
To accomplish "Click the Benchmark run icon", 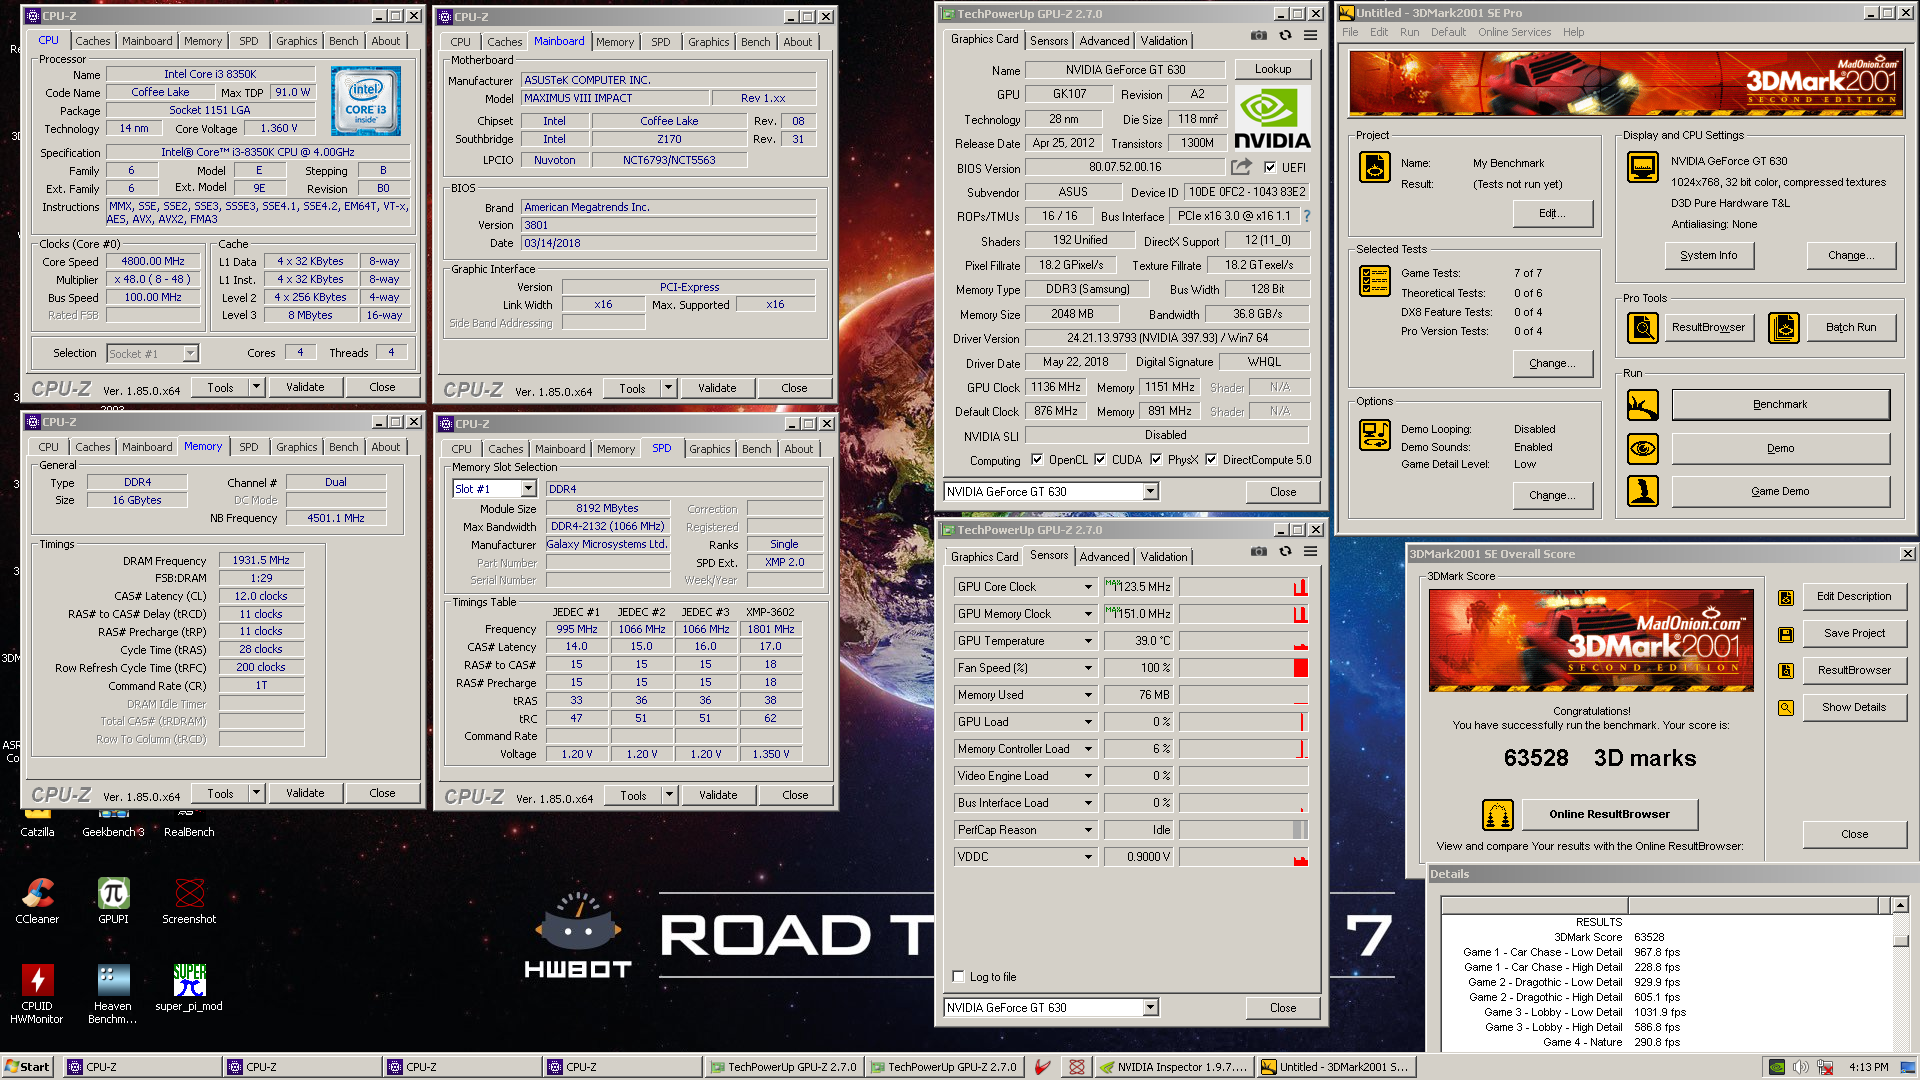I will click(1642, 405).
